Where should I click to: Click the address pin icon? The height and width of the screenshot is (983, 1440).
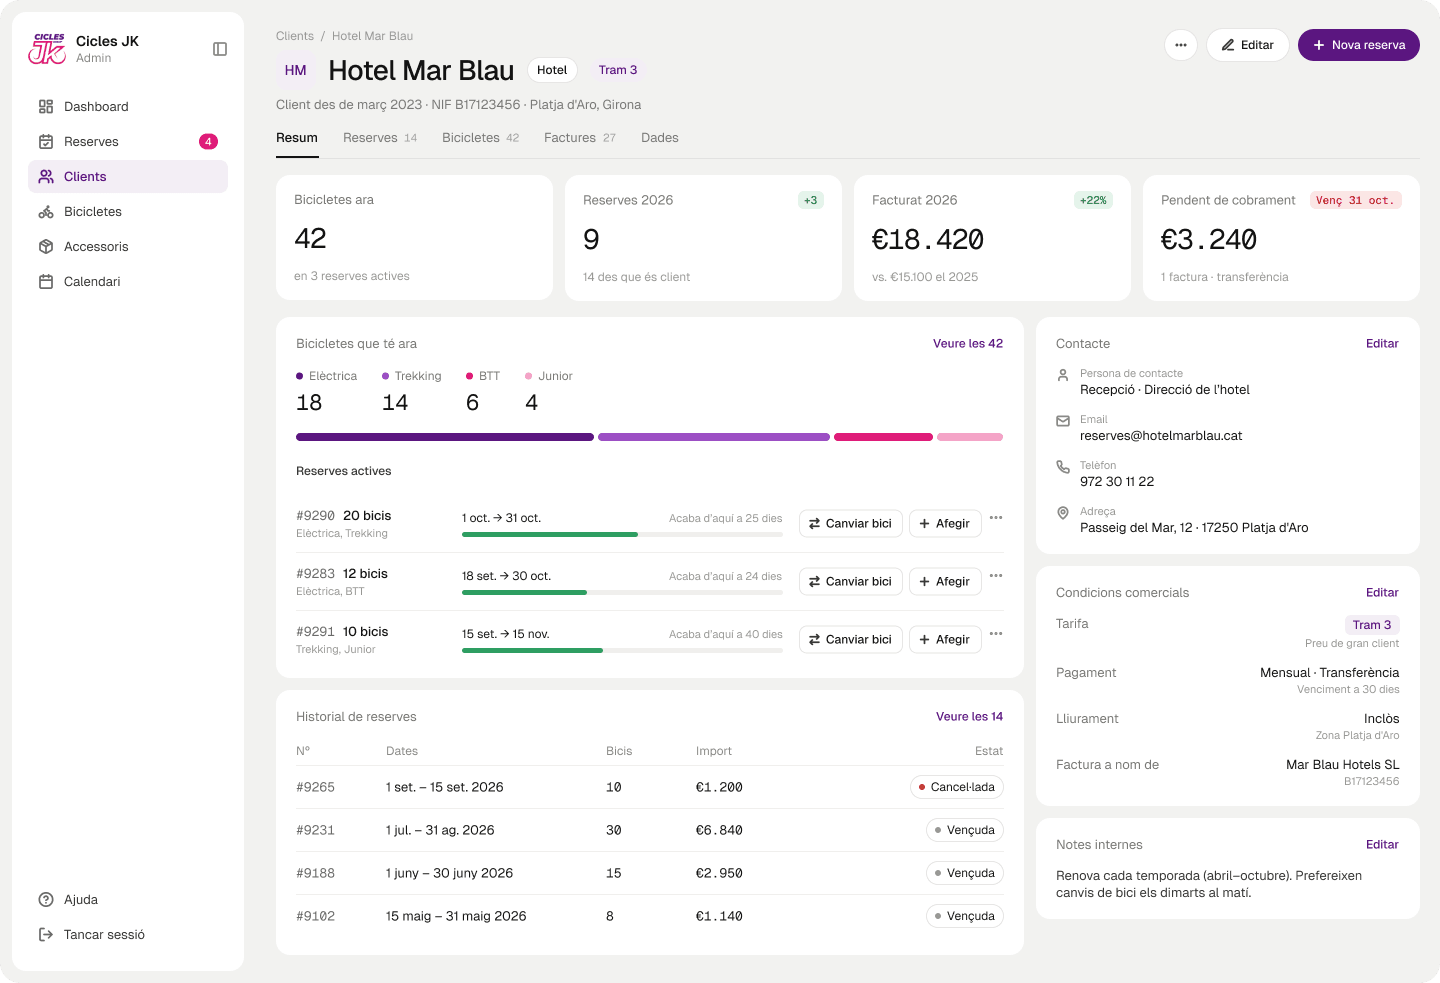[1063, 513]
